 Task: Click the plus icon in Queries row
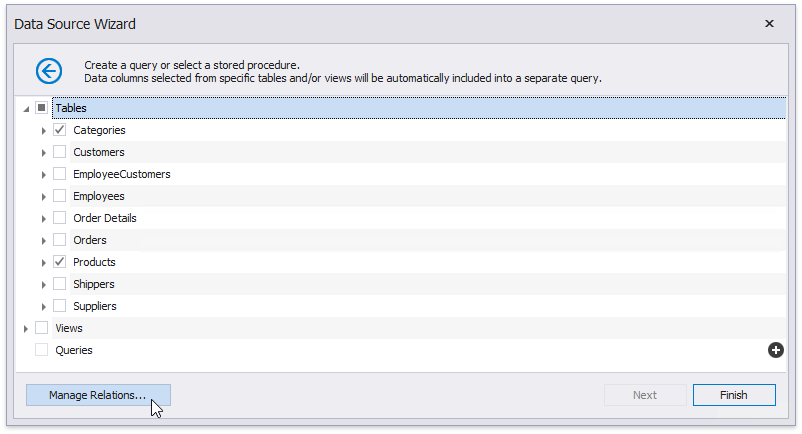(x=775, y=350)
